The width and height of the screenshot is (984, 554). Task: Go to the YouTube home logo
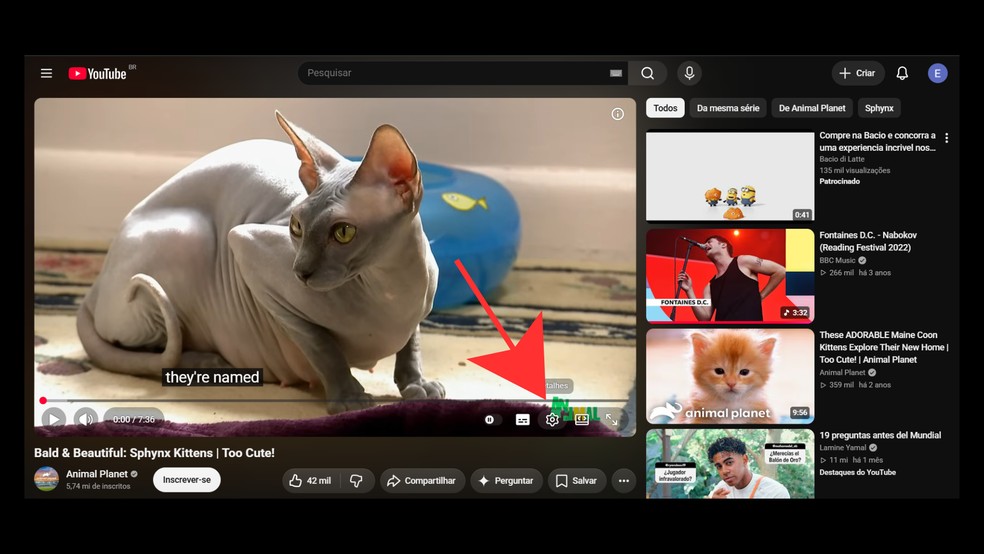tap(98, 73)
